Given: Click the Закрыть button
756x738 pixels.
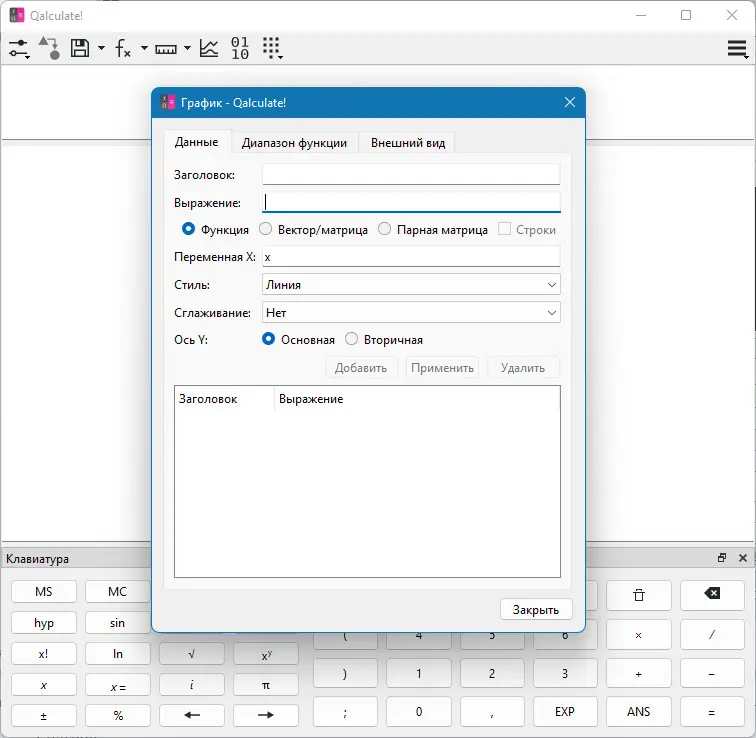Looking at the screenshot, I should [536, 609].
